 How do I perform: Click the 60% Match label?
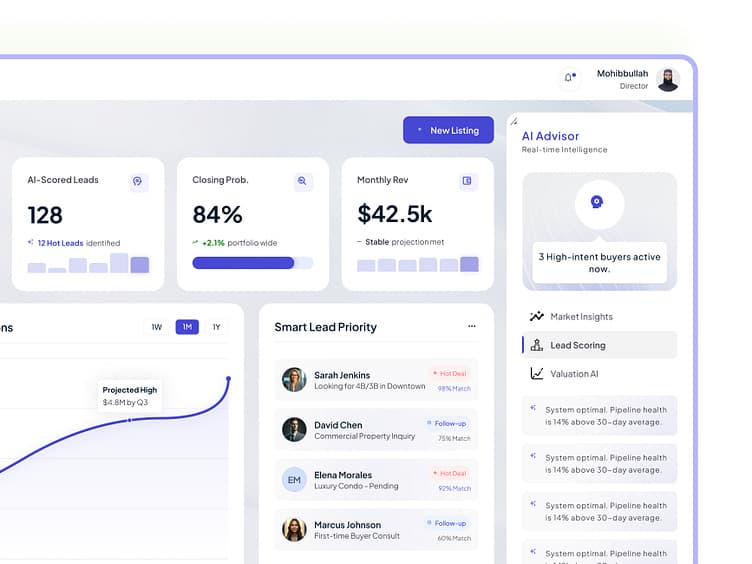tap(454, 538)
